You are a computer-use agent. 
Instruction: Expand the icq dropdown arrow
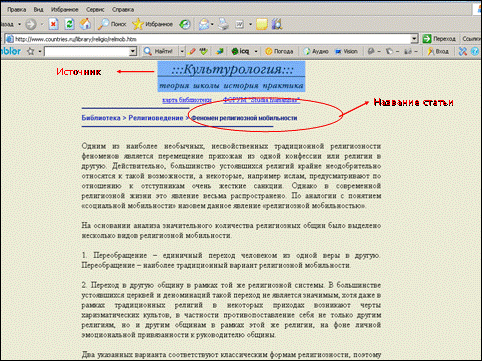(x=256, y=51)
